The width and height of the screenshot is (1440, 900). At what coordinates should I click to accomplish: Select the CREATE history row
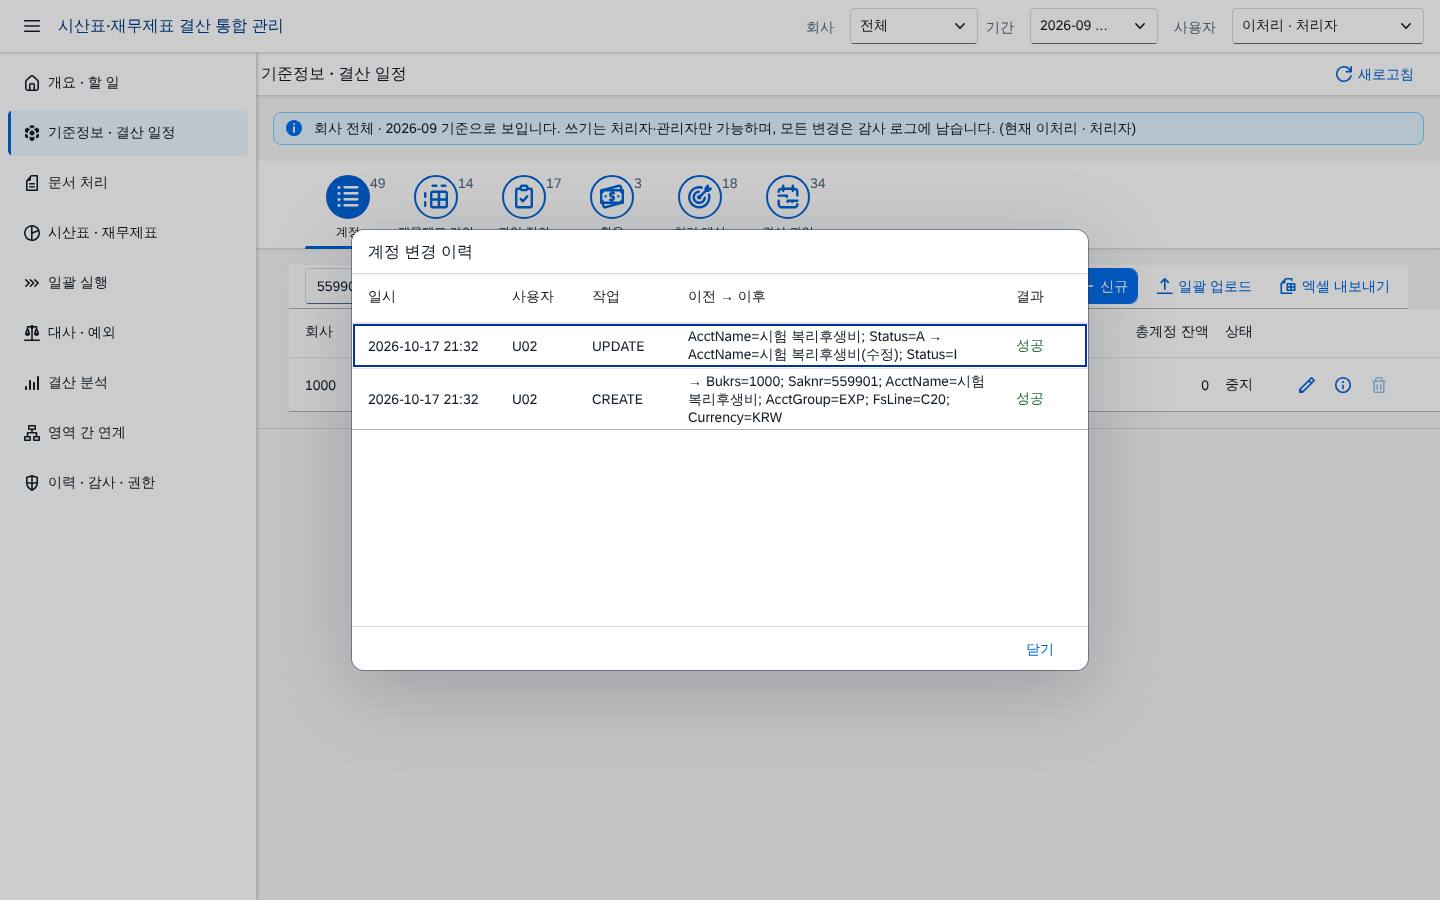click(x=720, y=399)
